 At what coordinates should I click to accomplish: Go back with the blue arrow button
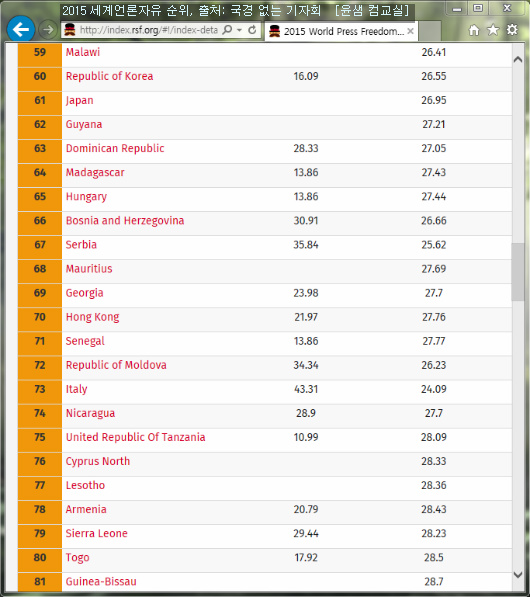(21, 29)
